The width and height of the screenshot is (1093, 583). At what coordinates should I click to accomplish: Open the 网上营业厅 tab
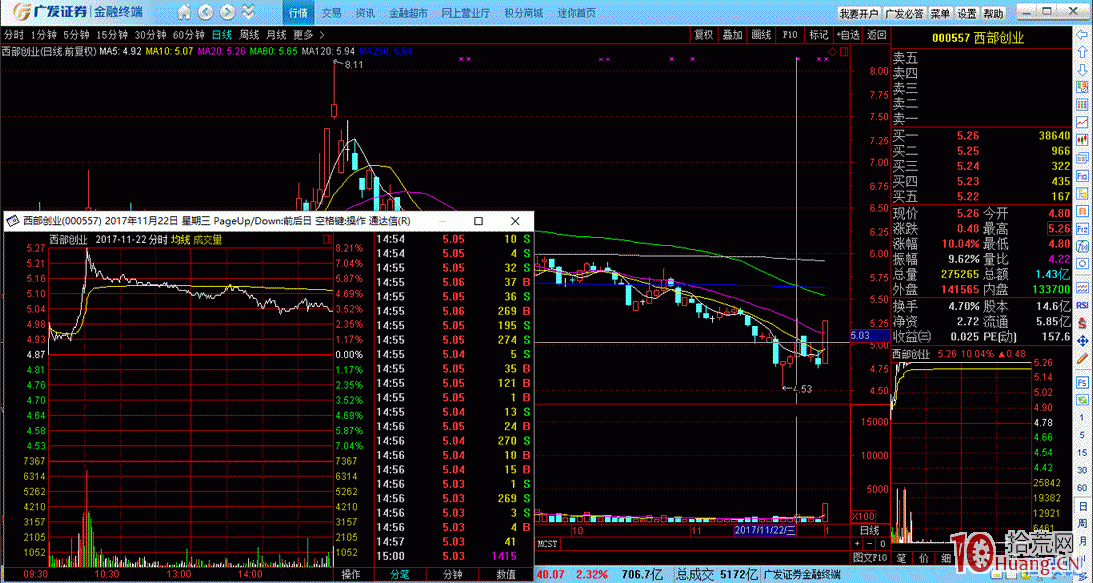coord(466,13)
